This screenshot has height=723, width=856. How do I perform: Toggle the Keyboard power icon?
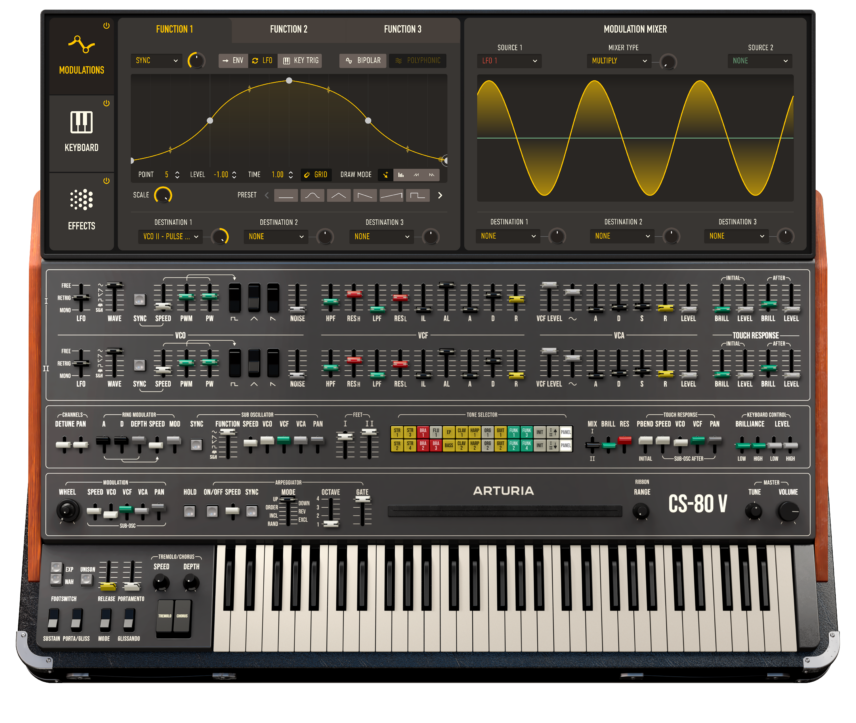(106, 103)
